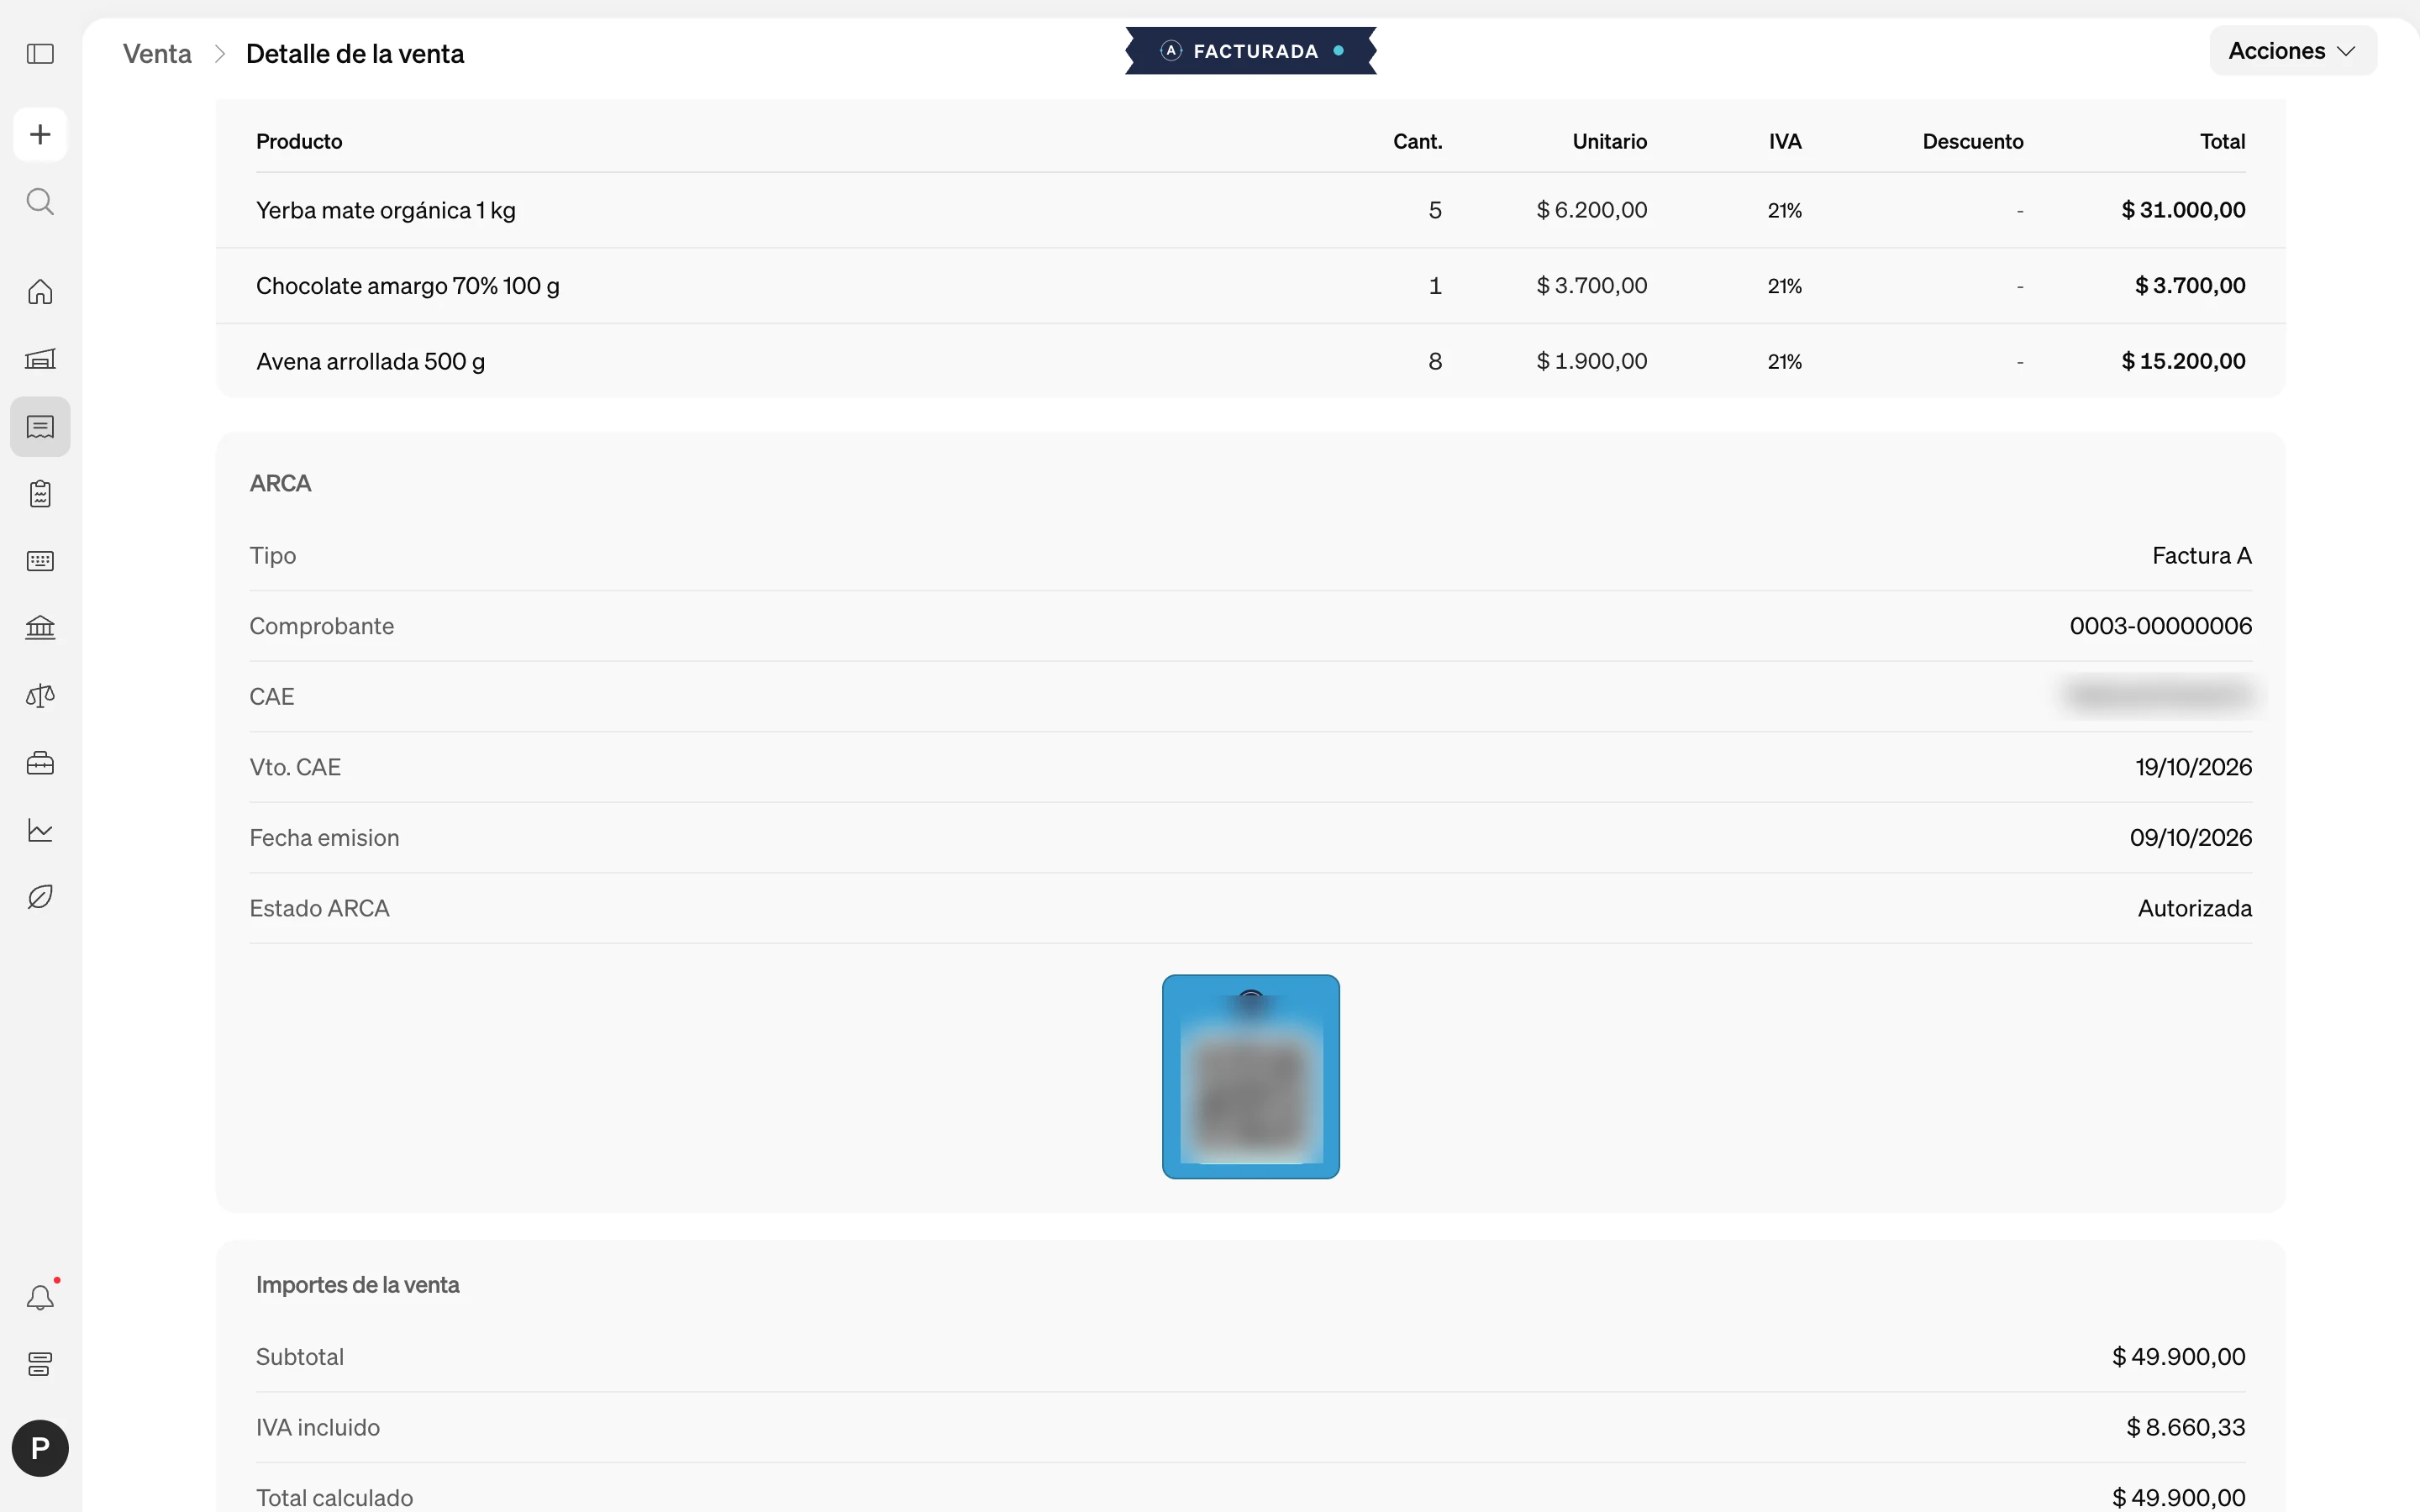
Task: Open the search magnifier icon
Action: pyautogui.click(x=40, y=201)
